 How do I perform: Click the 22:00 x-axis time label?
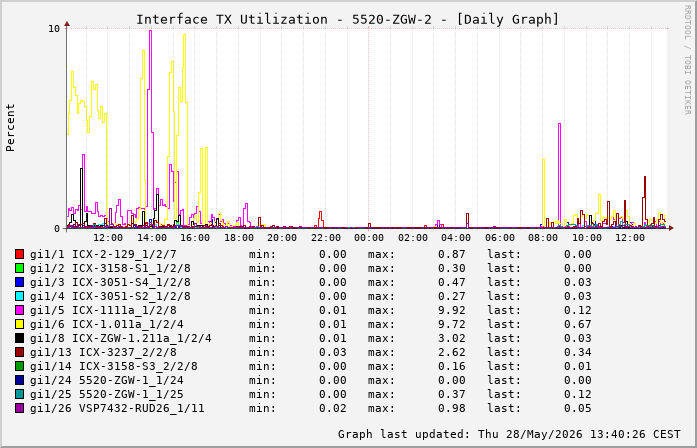(326, 238)
